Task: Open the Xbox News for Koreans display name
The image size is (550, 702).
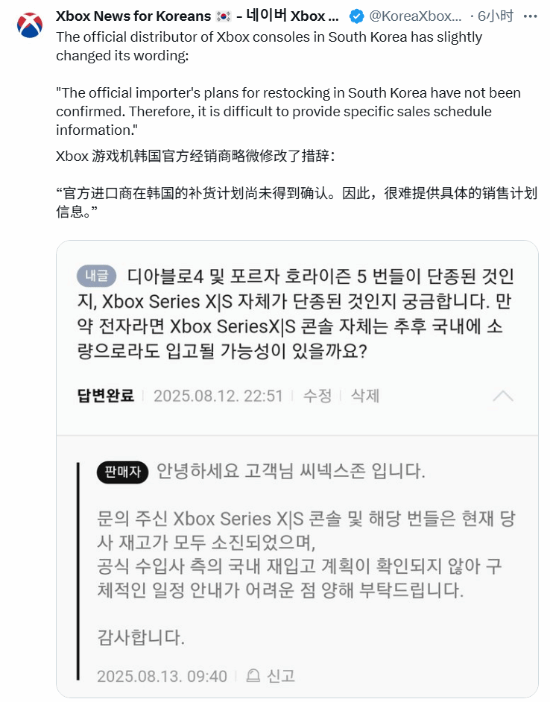Action: tap(133, 16)
